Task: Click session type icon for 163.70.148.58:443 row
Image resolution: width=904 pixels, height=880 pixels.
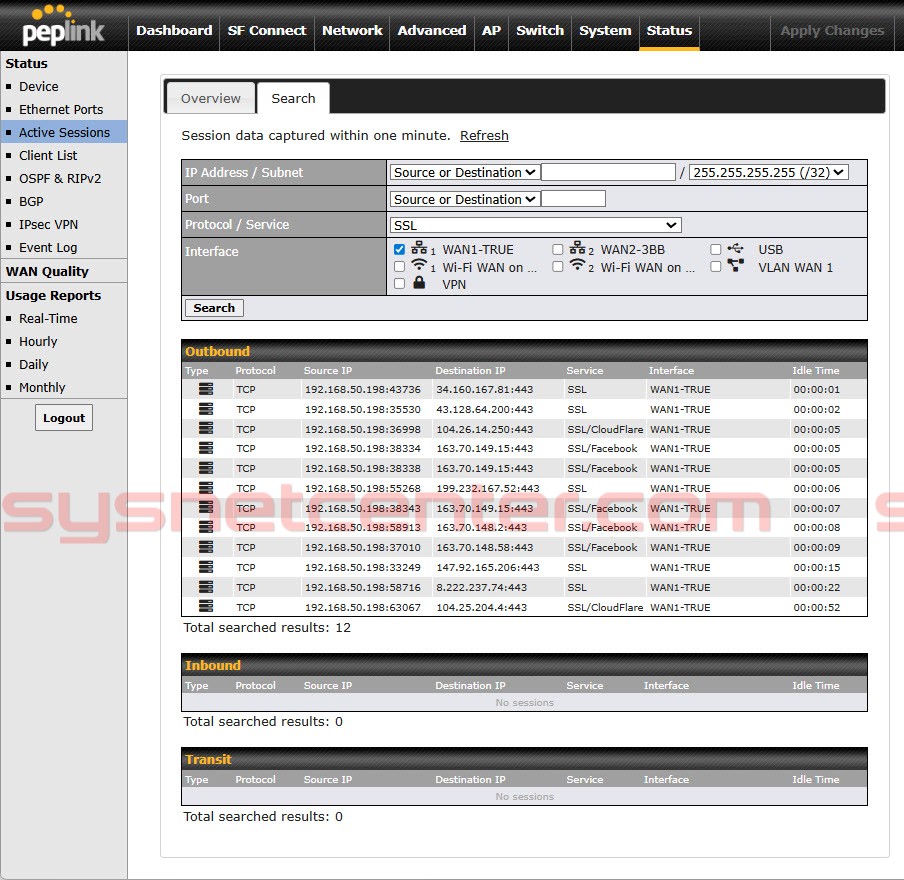Action: click(x=206, y=547)
